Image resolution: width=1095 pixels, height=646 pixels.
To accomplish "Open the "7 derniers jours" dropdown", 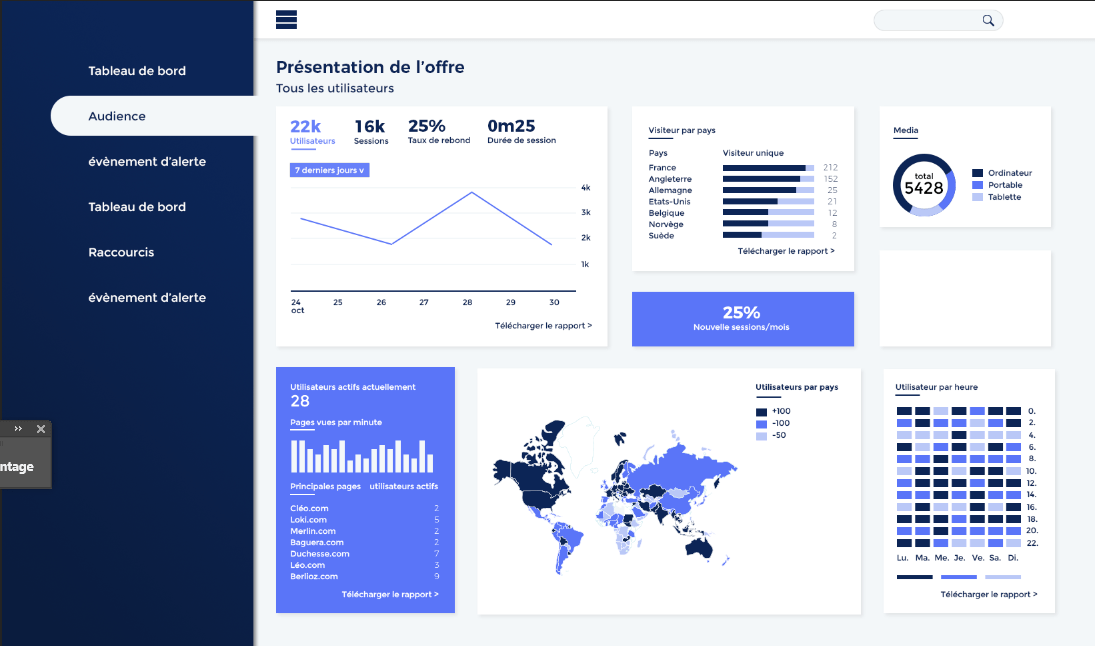I will click(x=329, y=170).
